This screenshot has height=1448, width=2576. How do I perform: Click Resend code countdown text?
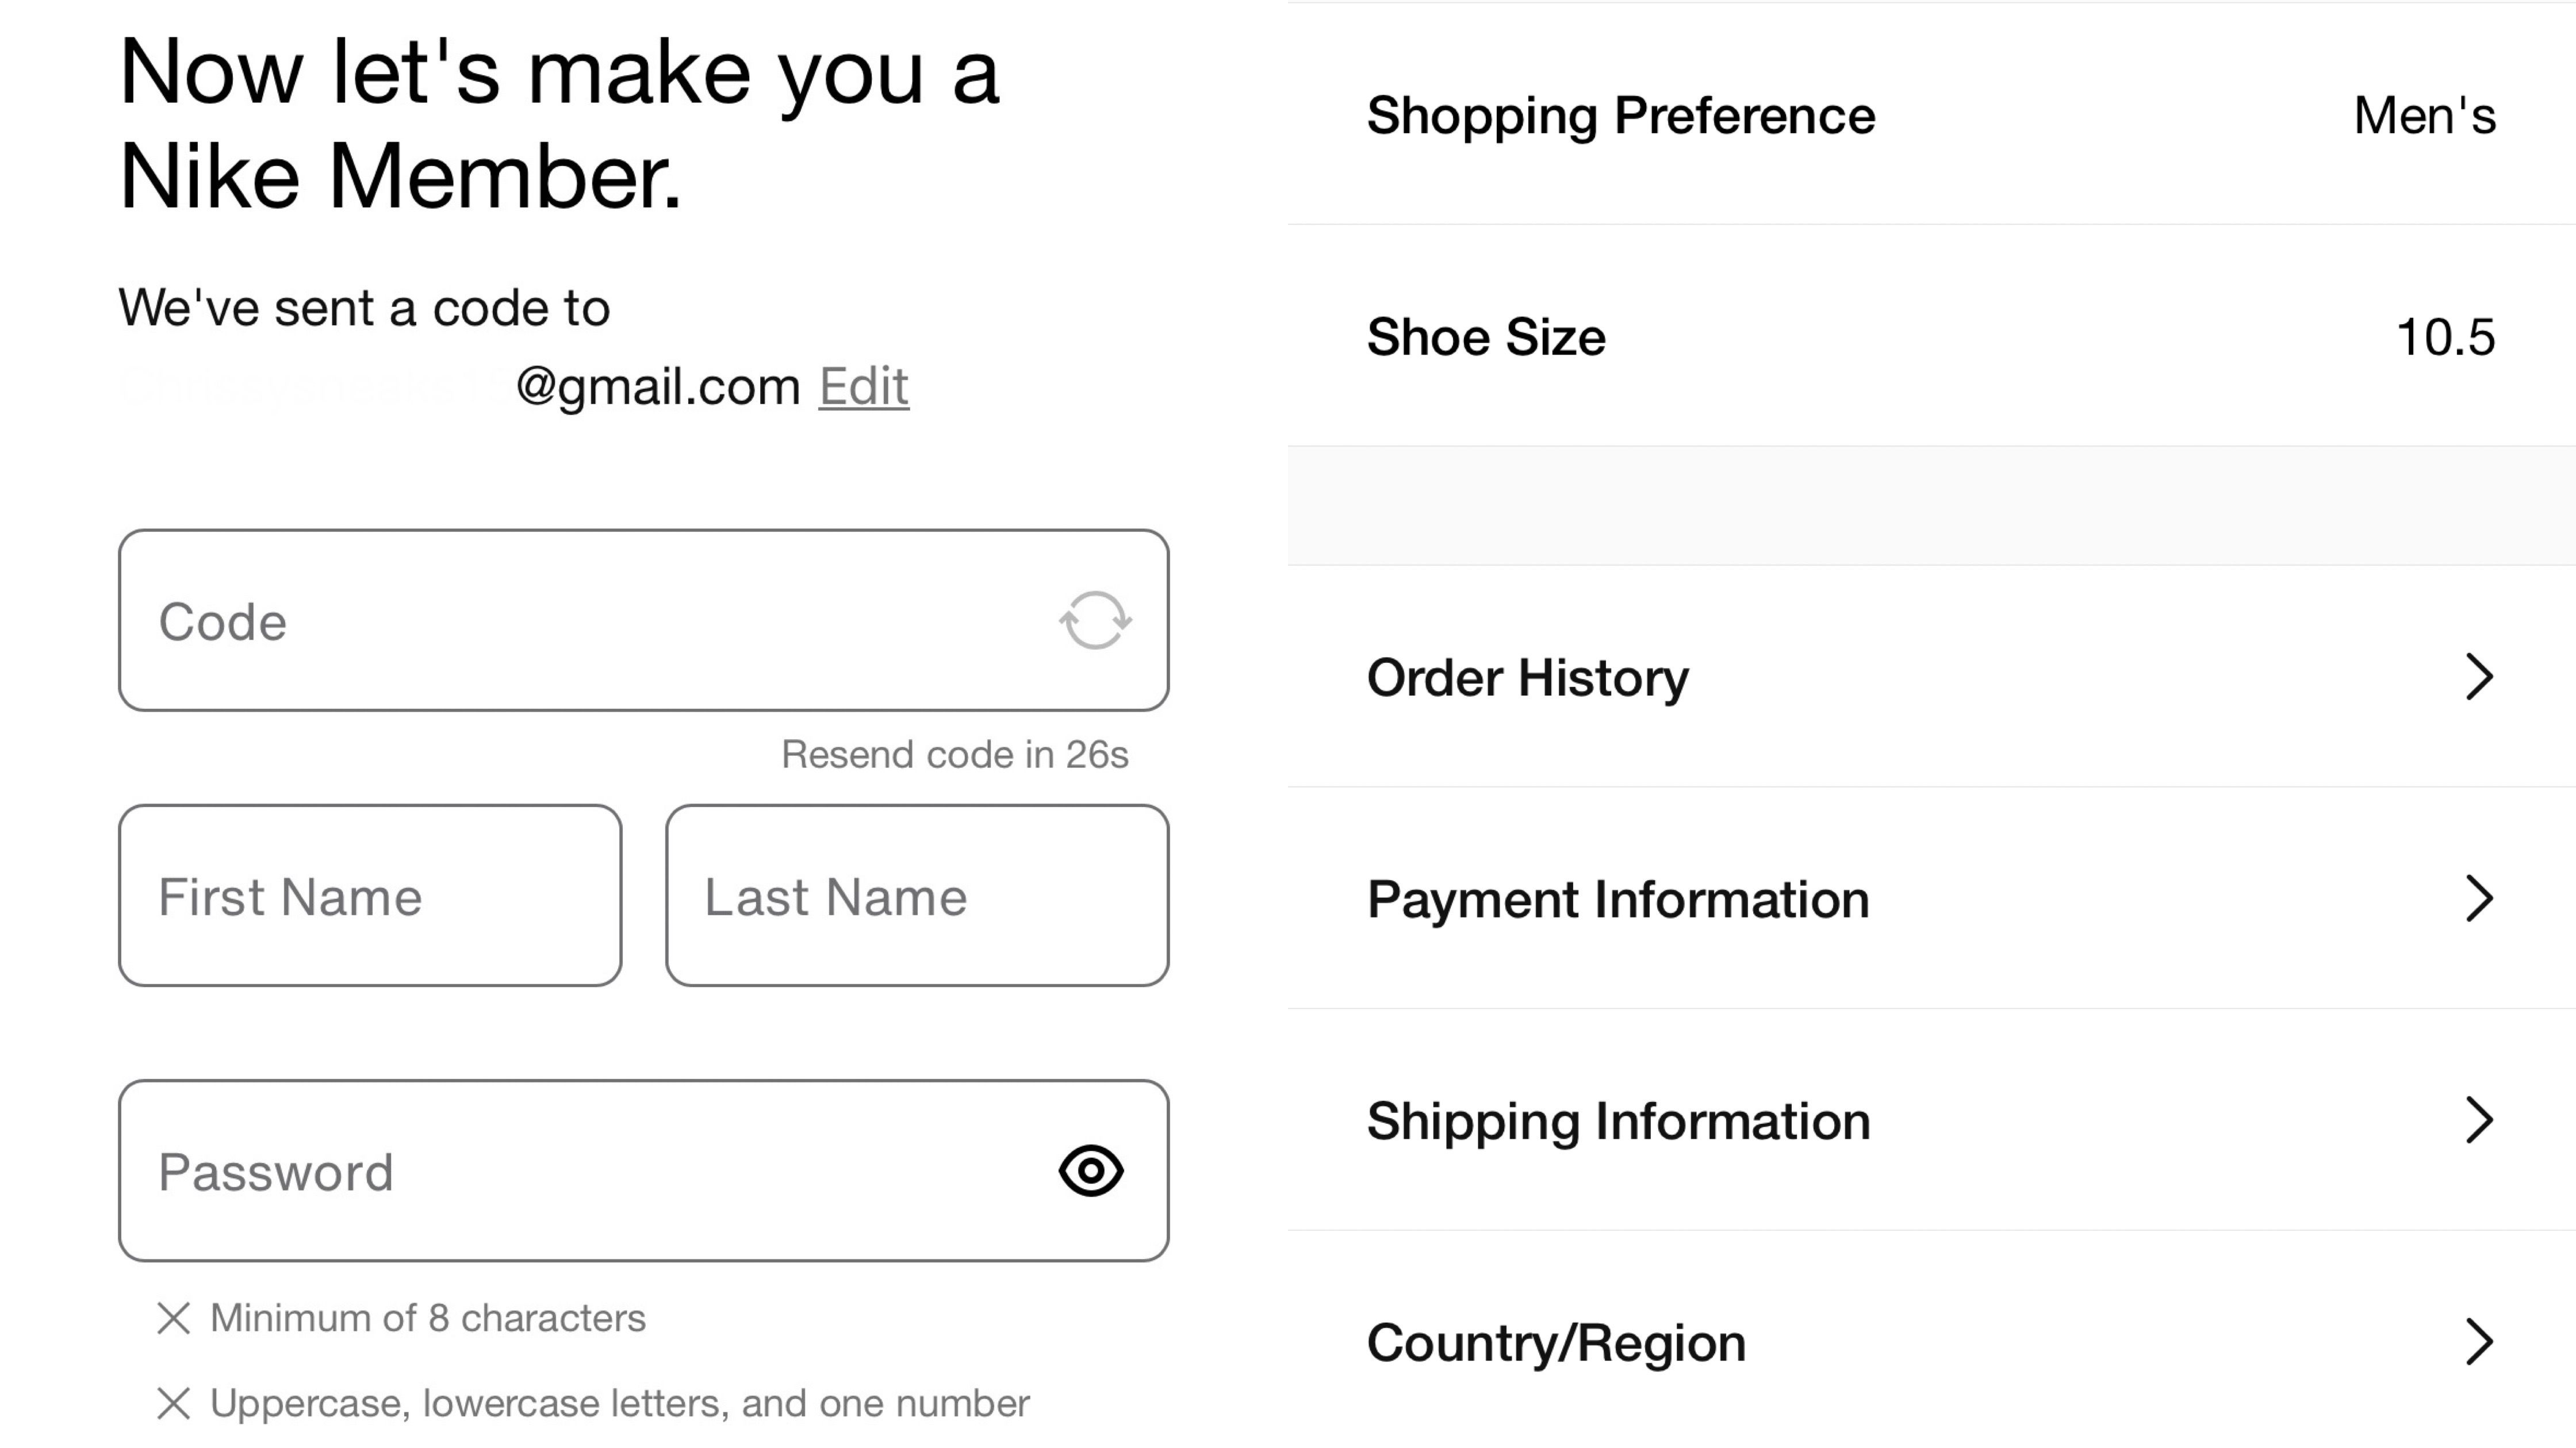[954, 754]
